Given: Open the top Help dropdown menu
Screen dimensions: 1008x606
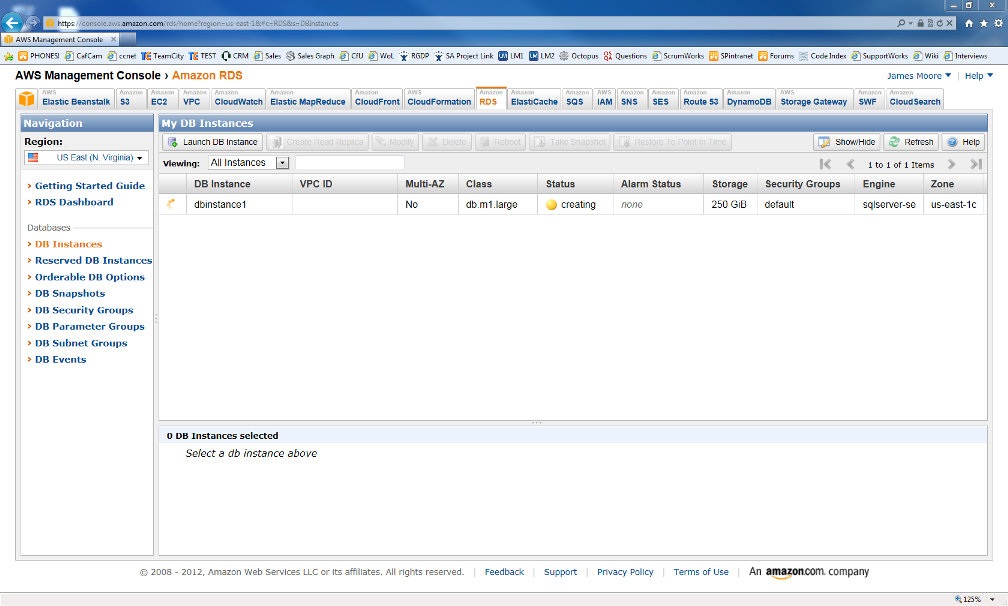Looking at the screenshot, I should 978,76.
